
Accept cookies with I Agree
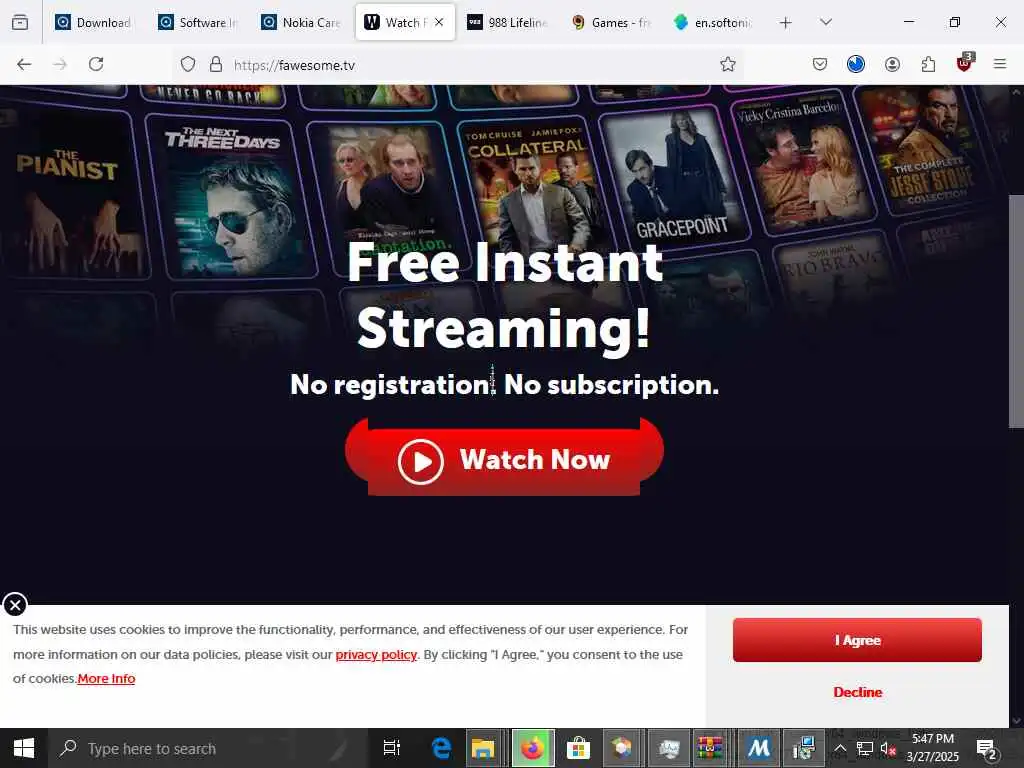[857, 640]
